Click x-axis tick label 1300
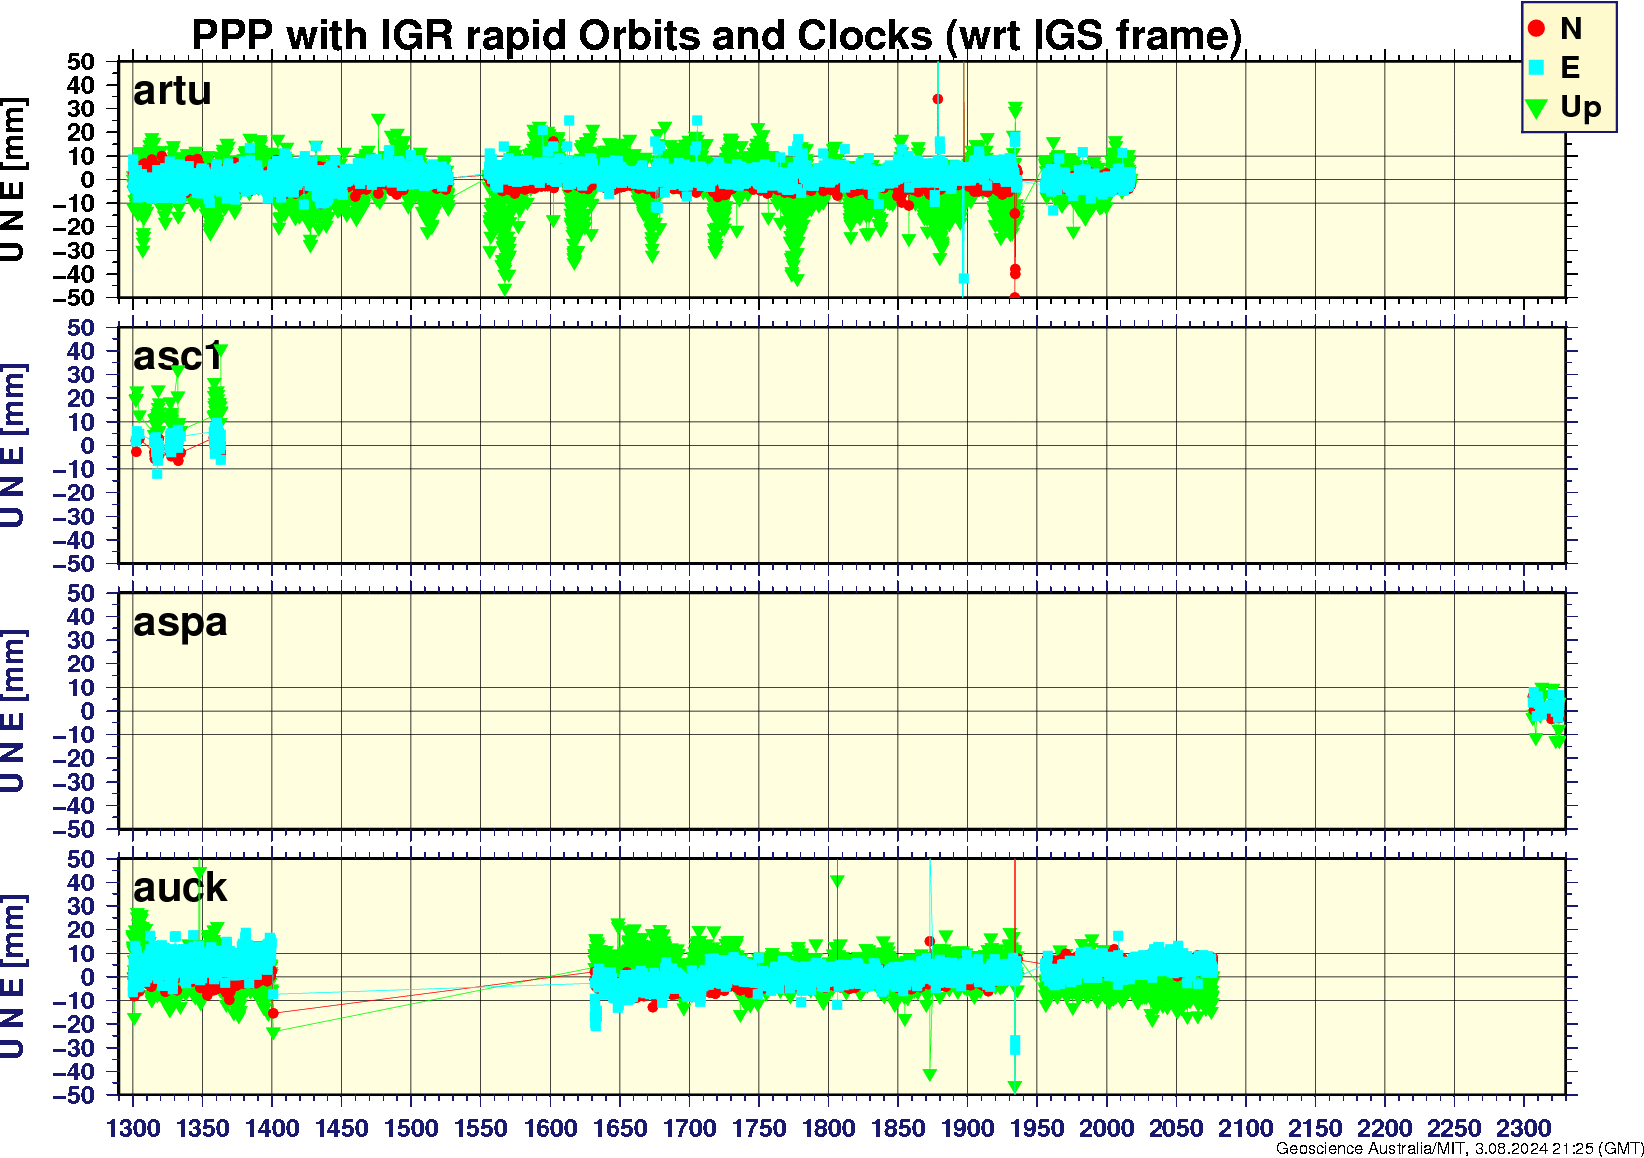Viewport: 1644px width, 1158px height. (133, 1128)
